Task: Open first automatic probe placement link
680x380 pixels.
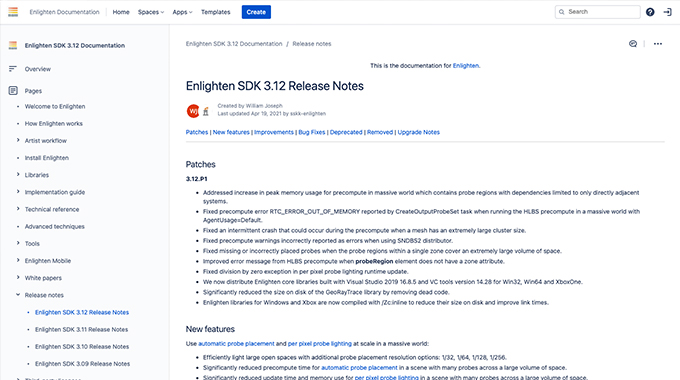Action: click(236, 344)
